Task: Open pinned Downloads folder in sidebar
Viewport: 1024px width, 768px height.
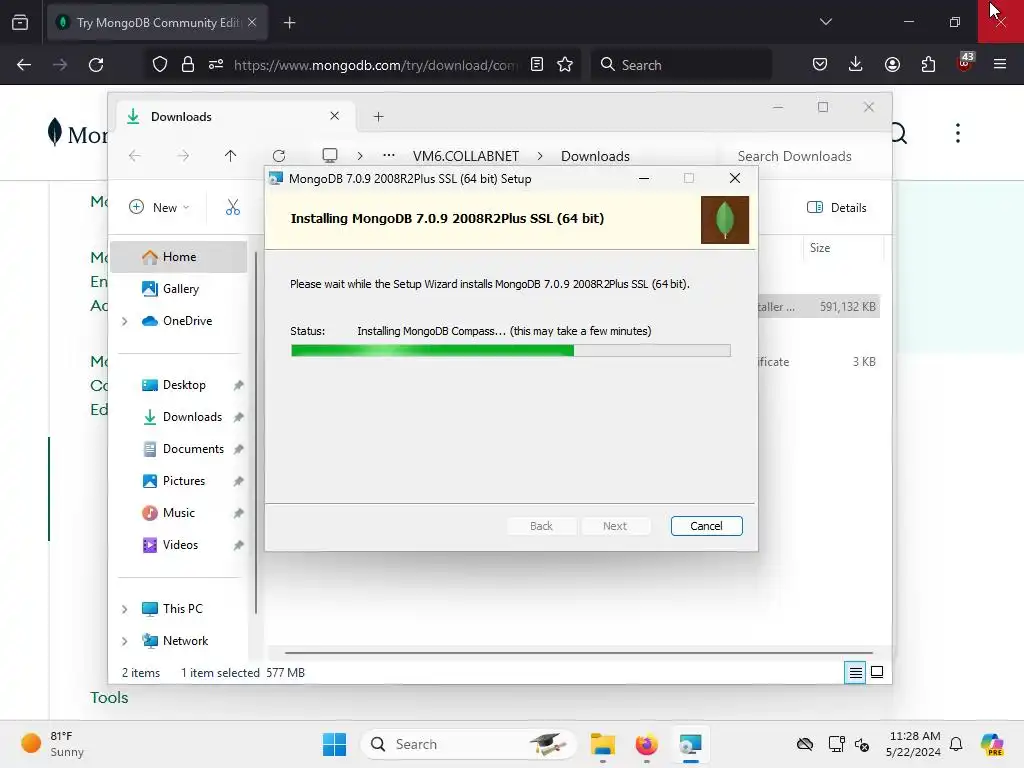Action: [x=192, y=417]
